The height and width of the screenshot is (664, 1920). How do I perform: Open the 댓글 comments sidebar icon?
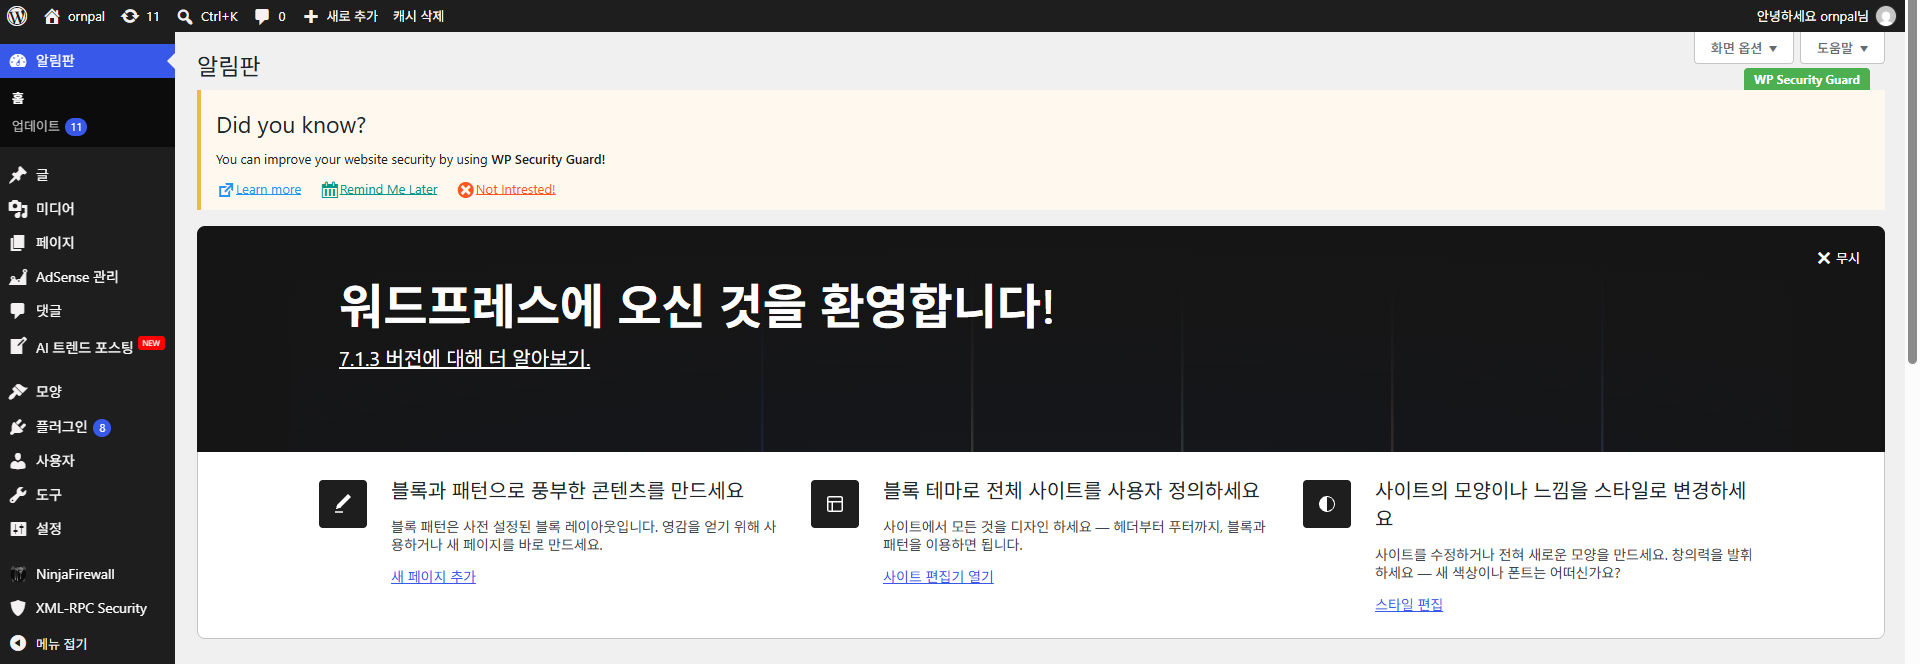click(18, 311)
